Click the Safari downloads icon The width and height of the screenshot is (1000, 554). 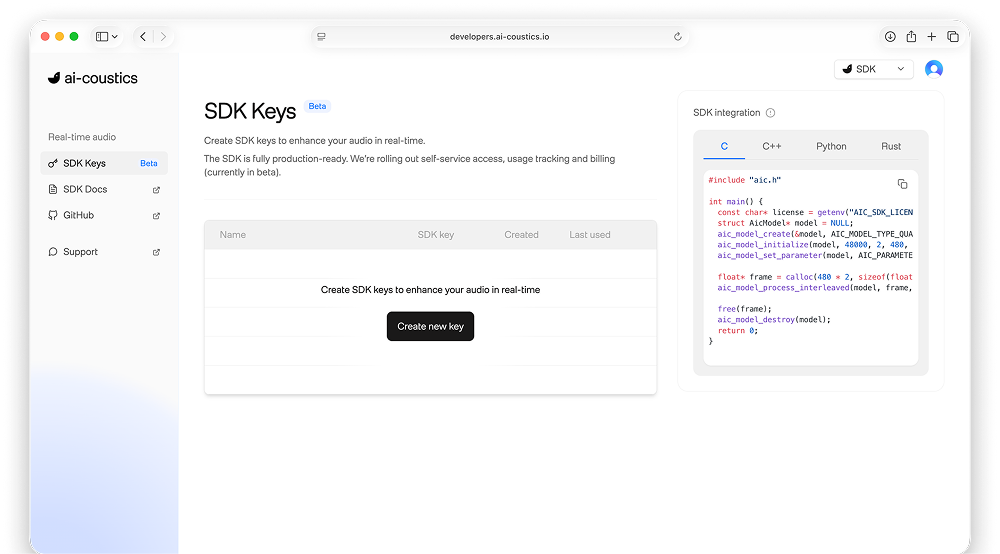click(x=890, y=37)
